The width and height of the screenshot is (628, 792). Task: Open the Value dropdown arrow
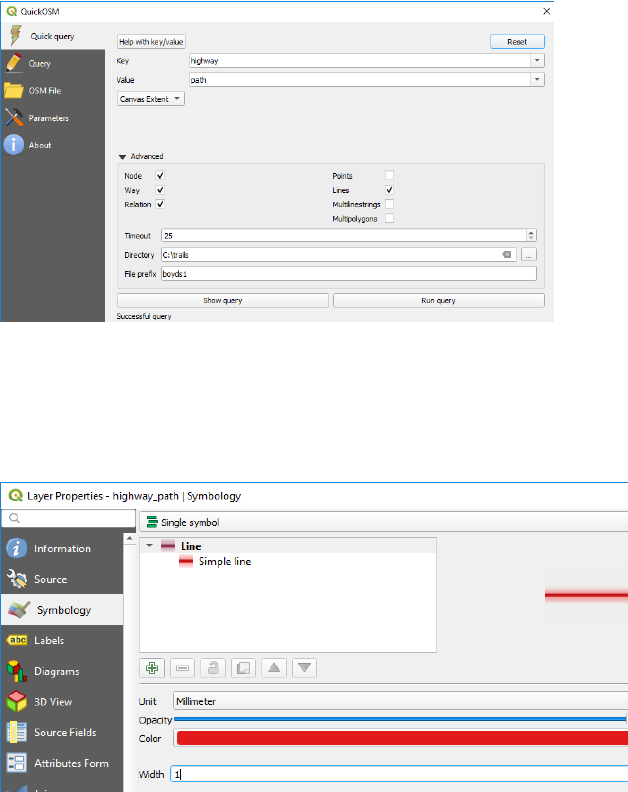click(x=537, y=80)
